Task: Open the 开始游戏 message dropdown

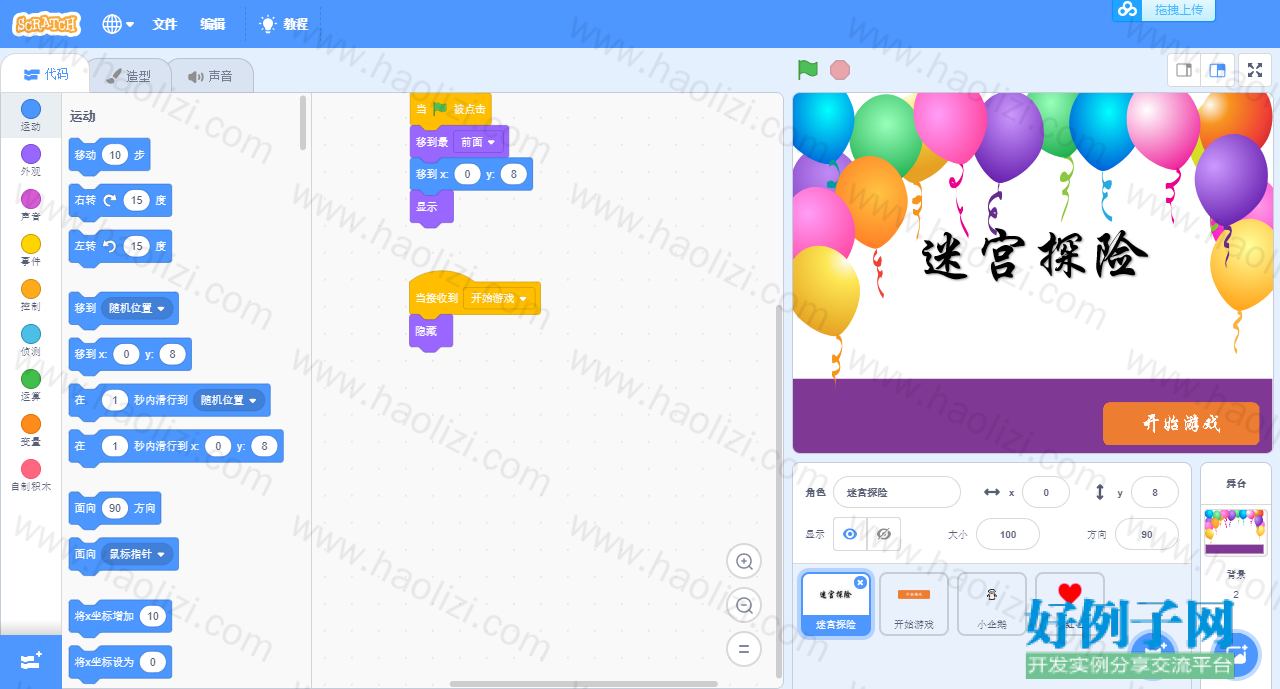Action: (498, 298)
